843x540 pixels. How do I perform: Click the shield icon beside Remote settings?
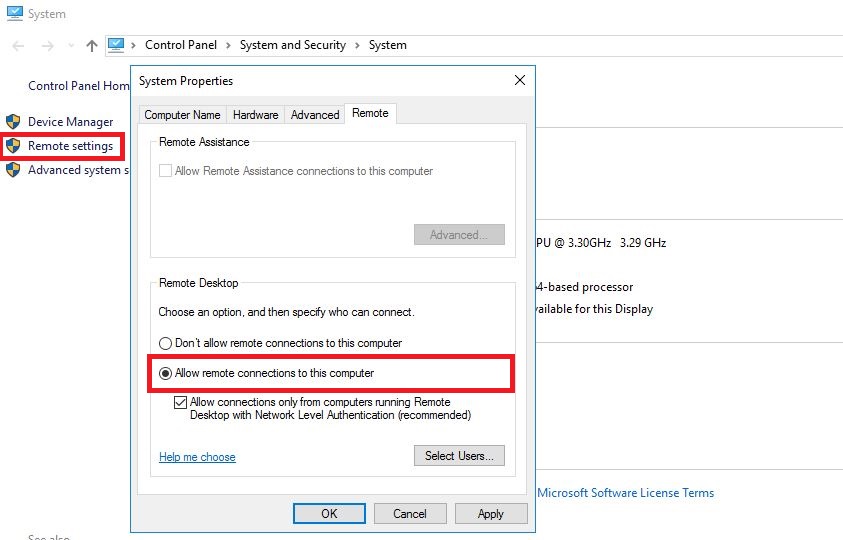[13, 146]
